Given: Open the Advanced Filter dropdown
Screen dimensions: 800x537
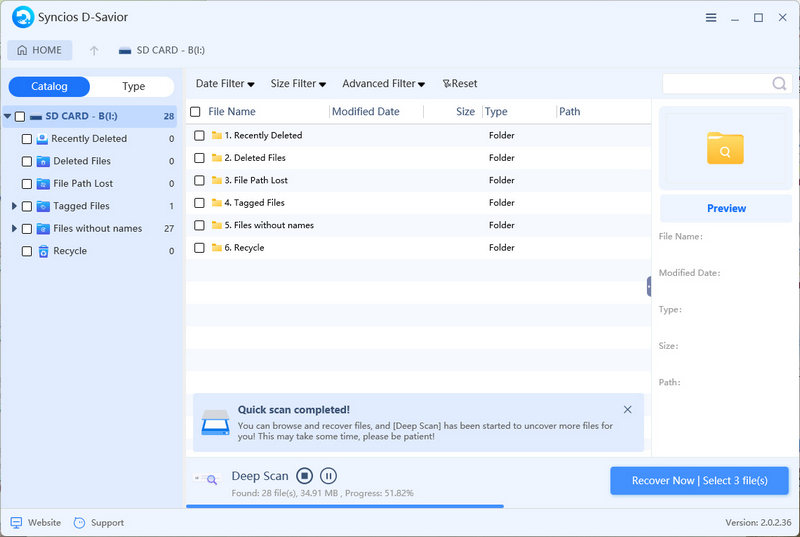Looking at the screenshot, I should [383, 84].
